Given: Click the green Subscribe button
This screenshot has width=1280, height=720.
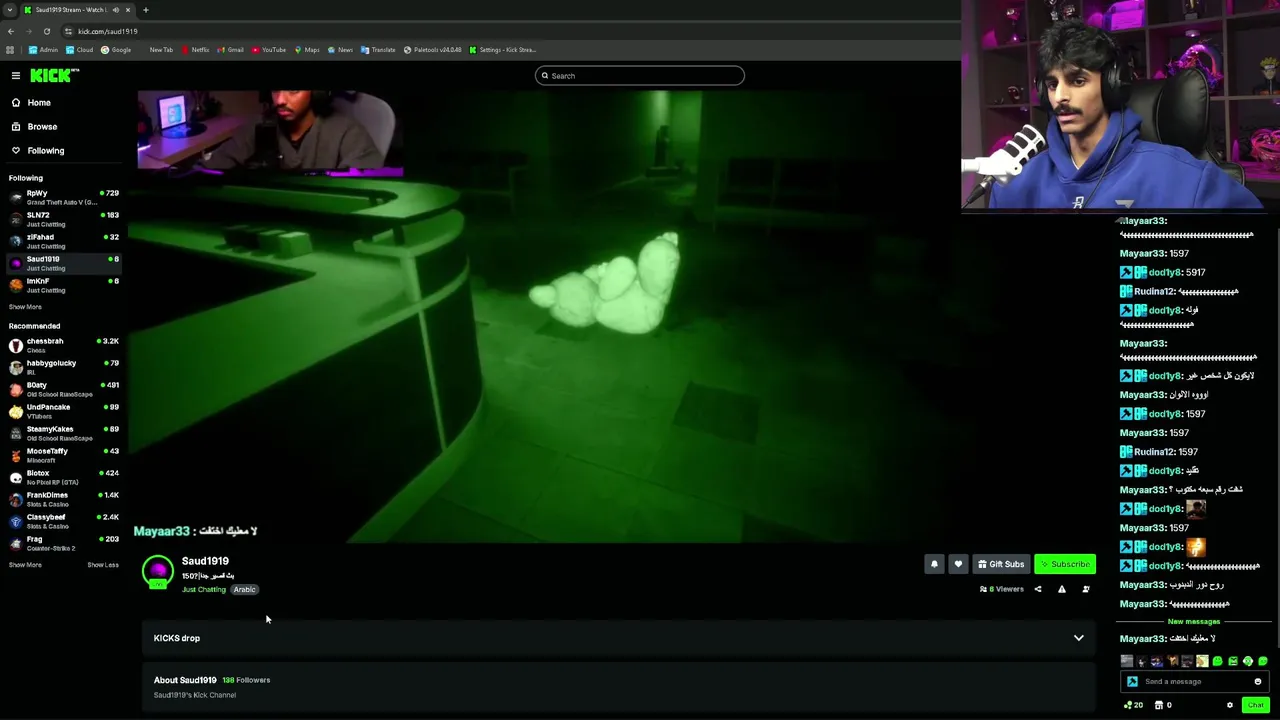Looking at the screenshot, I should point(1065,564).
